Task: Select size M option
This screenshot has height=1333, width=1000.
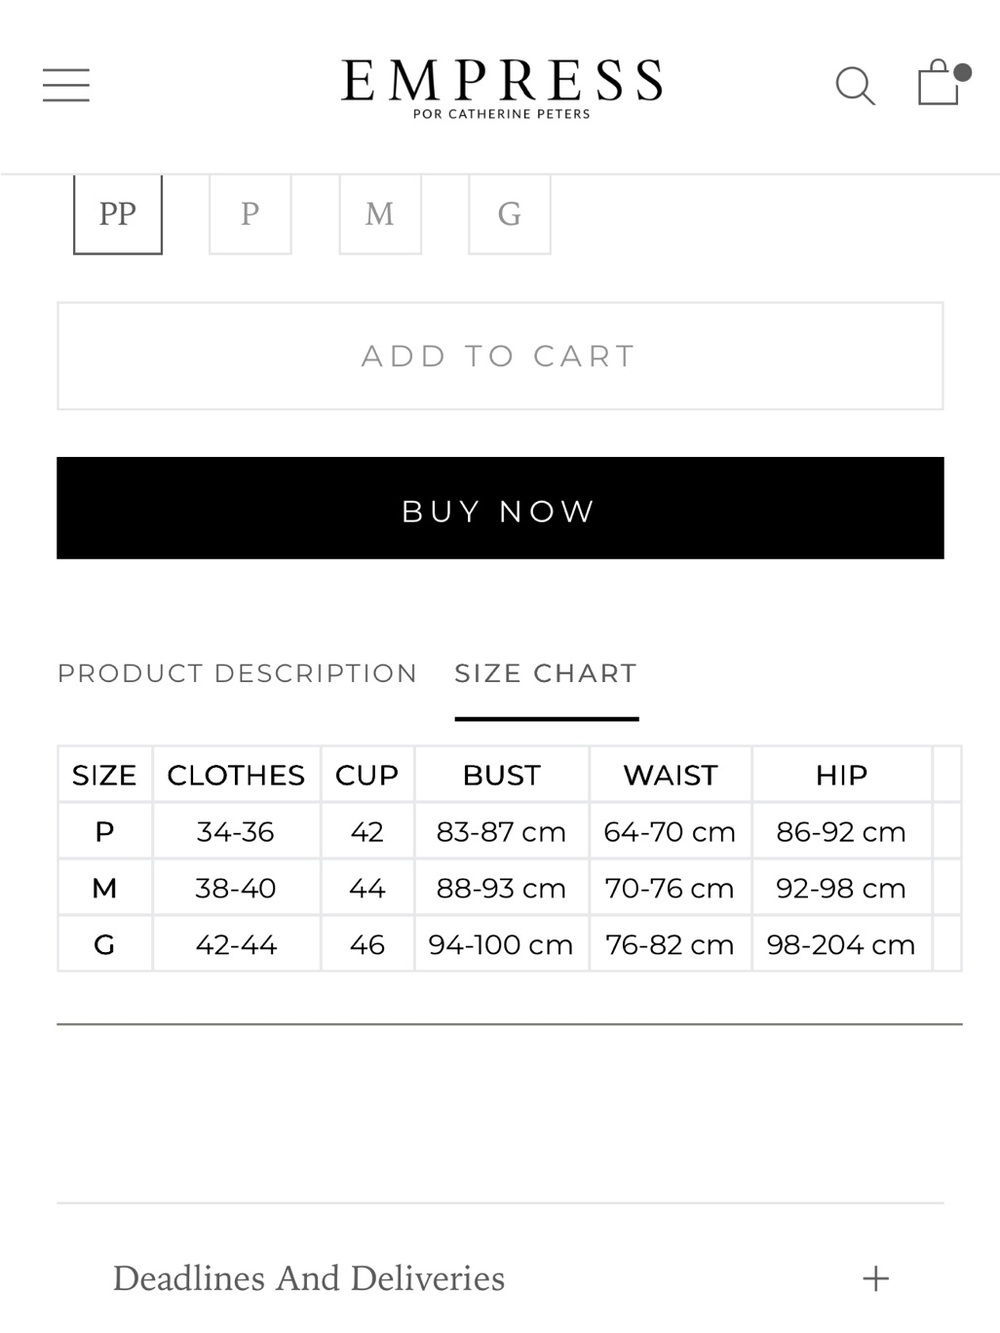Action: pos(380,214)
